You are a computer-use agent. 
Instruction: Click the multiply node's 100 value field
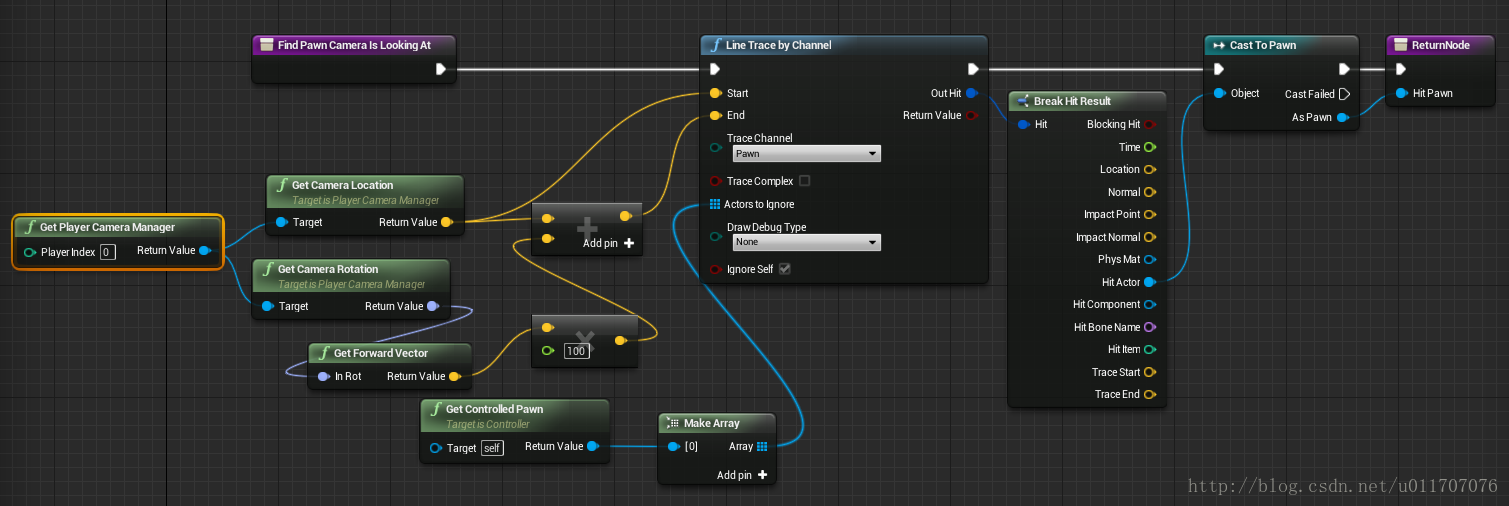576,351
